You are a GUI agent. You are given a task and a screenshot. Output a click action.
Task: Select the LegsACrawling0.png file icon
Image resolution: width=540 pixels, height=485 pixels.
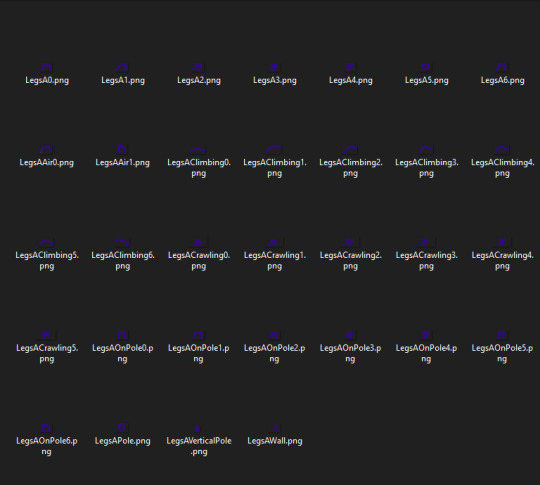coord(199,242)
